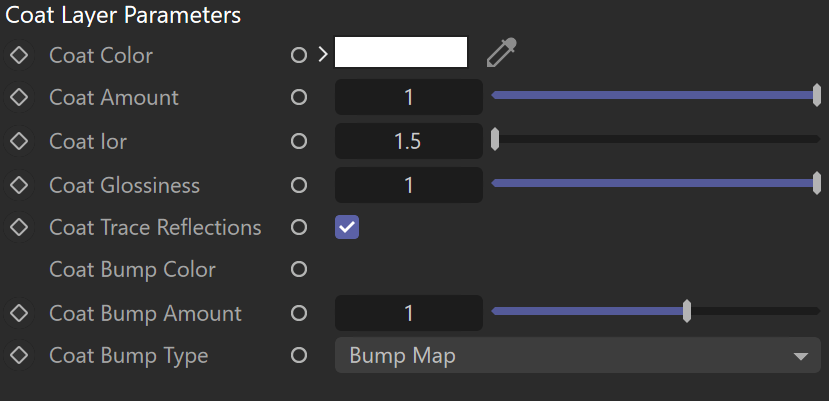This screenshot has width=829, height=401.
Task: Click keyframe diamond for Coat Bump Amount
Action: (19, 313)
